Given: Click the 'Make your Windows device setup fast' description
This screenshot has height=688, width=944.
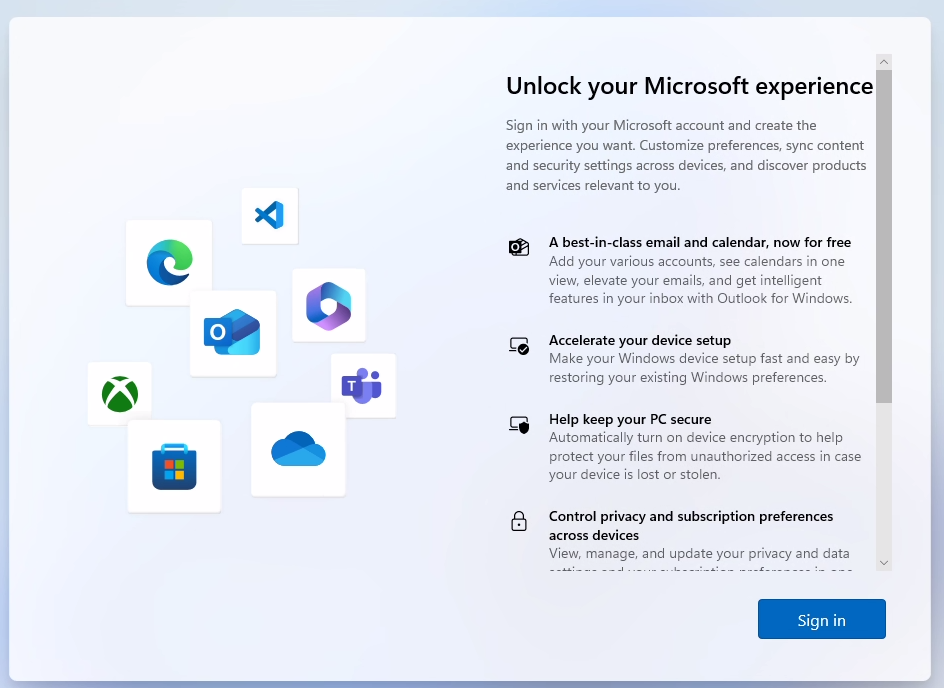Looking at the screenshot, I should point(704,368).
